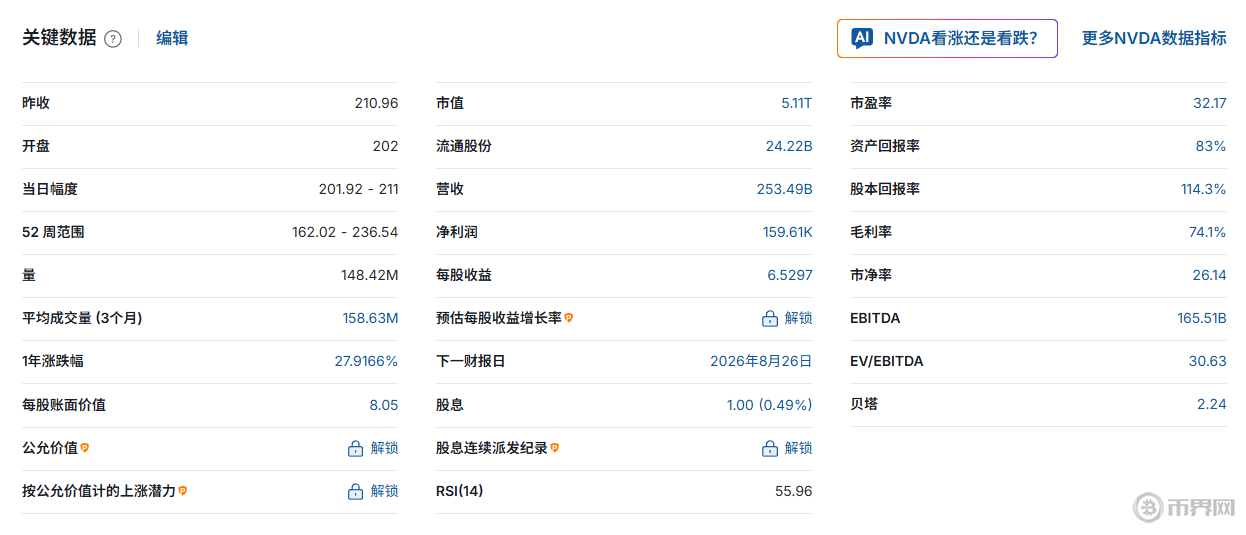1246x535 pixels.
Task: Click the 平均成交量 (3个月) label
Action: pyautogui.click(x=82, y=318)
